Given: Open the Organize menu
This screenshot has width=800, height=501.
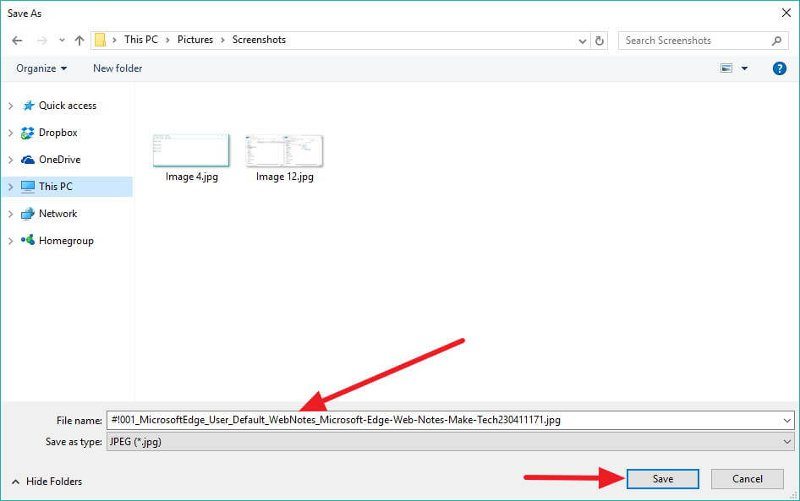Looking at the screenshot, I should coord(41,68).
